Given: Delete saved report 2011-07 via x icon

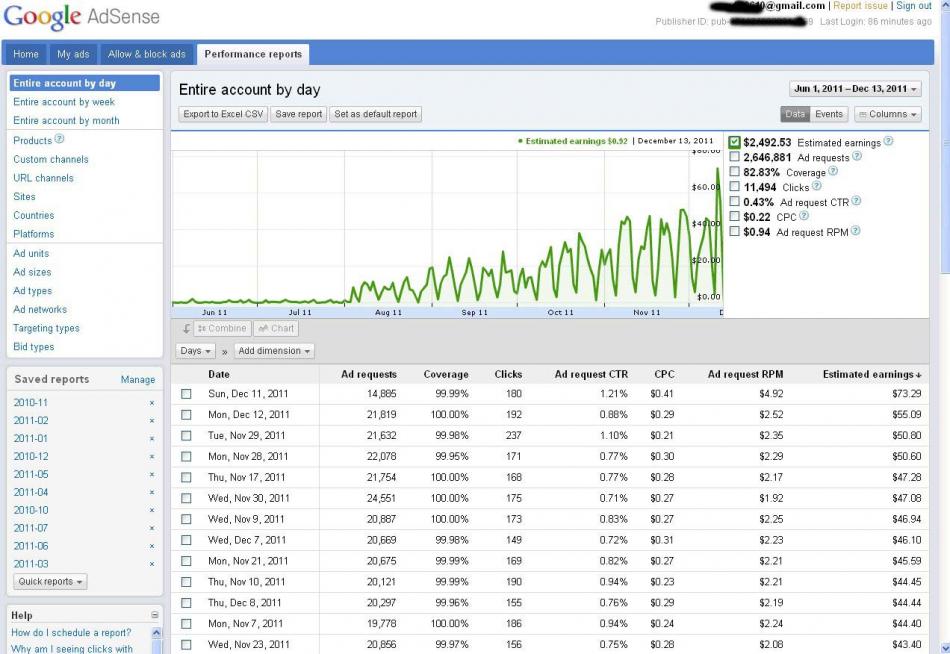Looking at the screenshot, I should coord(152,529).
